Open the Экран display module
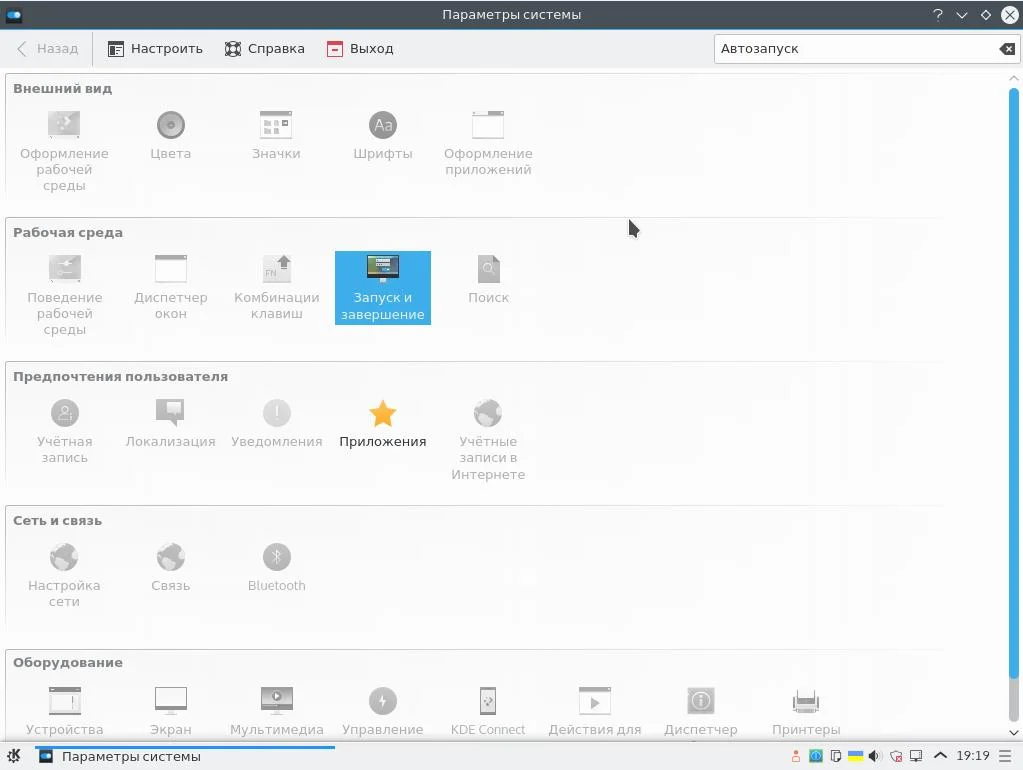Viewport: 1023px width, 770px height. tap(170, 711)
